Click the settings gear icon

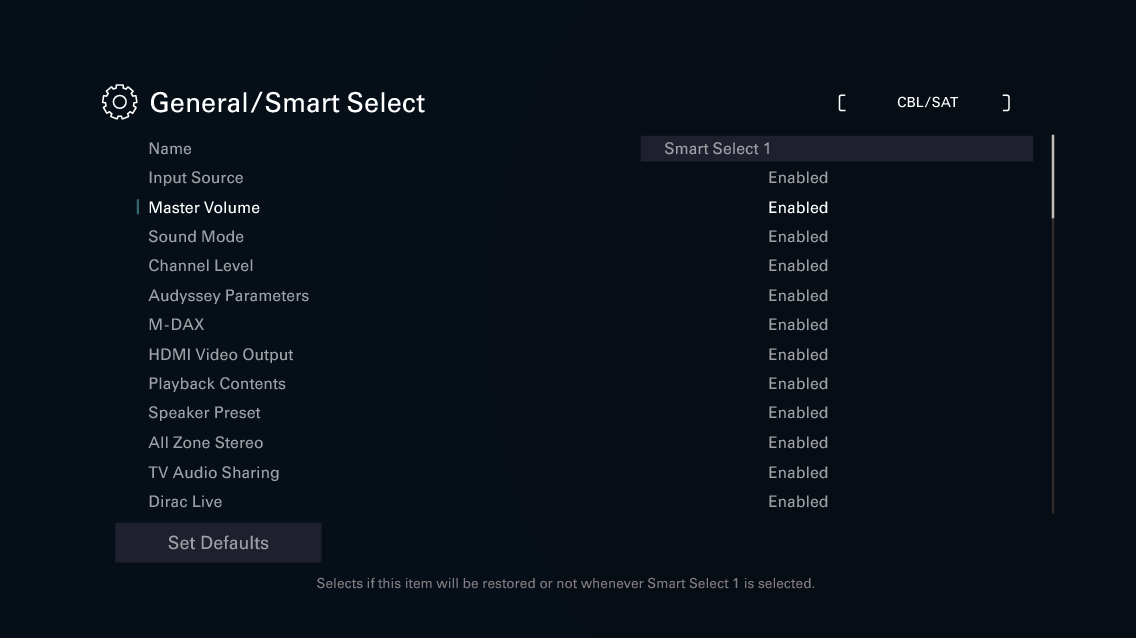click(119, 101)
